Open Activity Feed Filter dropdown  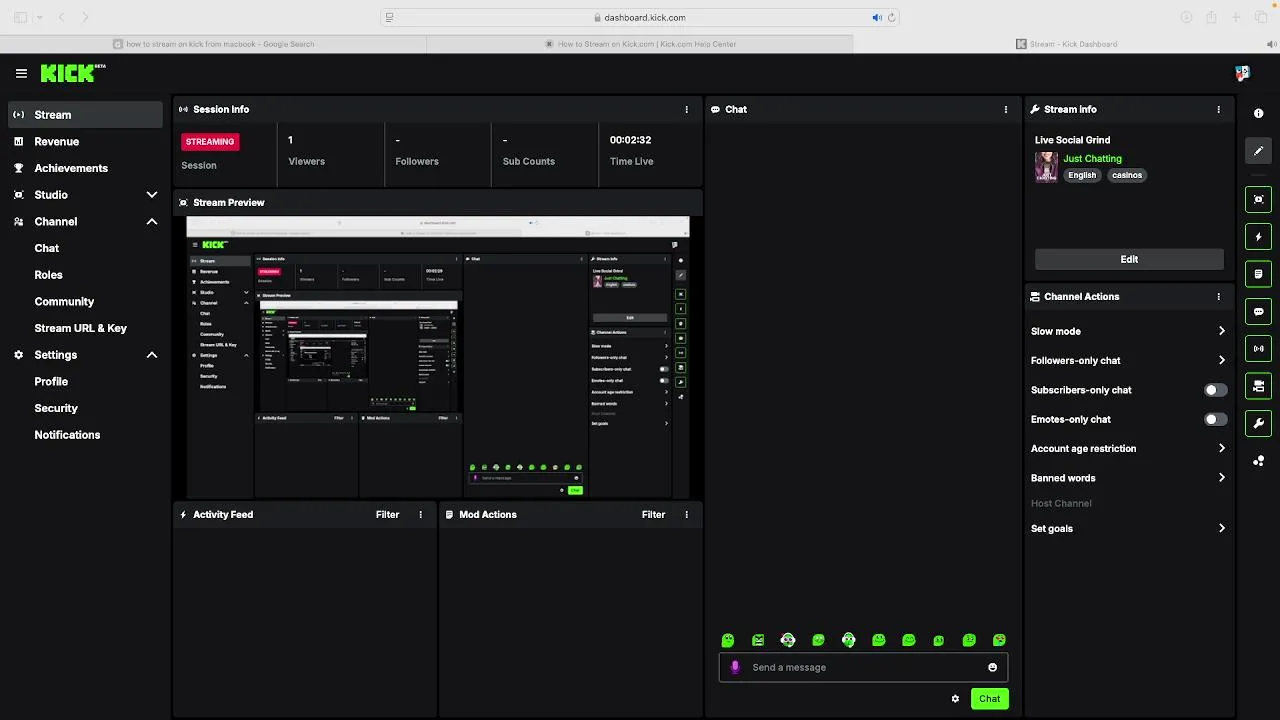387,515
